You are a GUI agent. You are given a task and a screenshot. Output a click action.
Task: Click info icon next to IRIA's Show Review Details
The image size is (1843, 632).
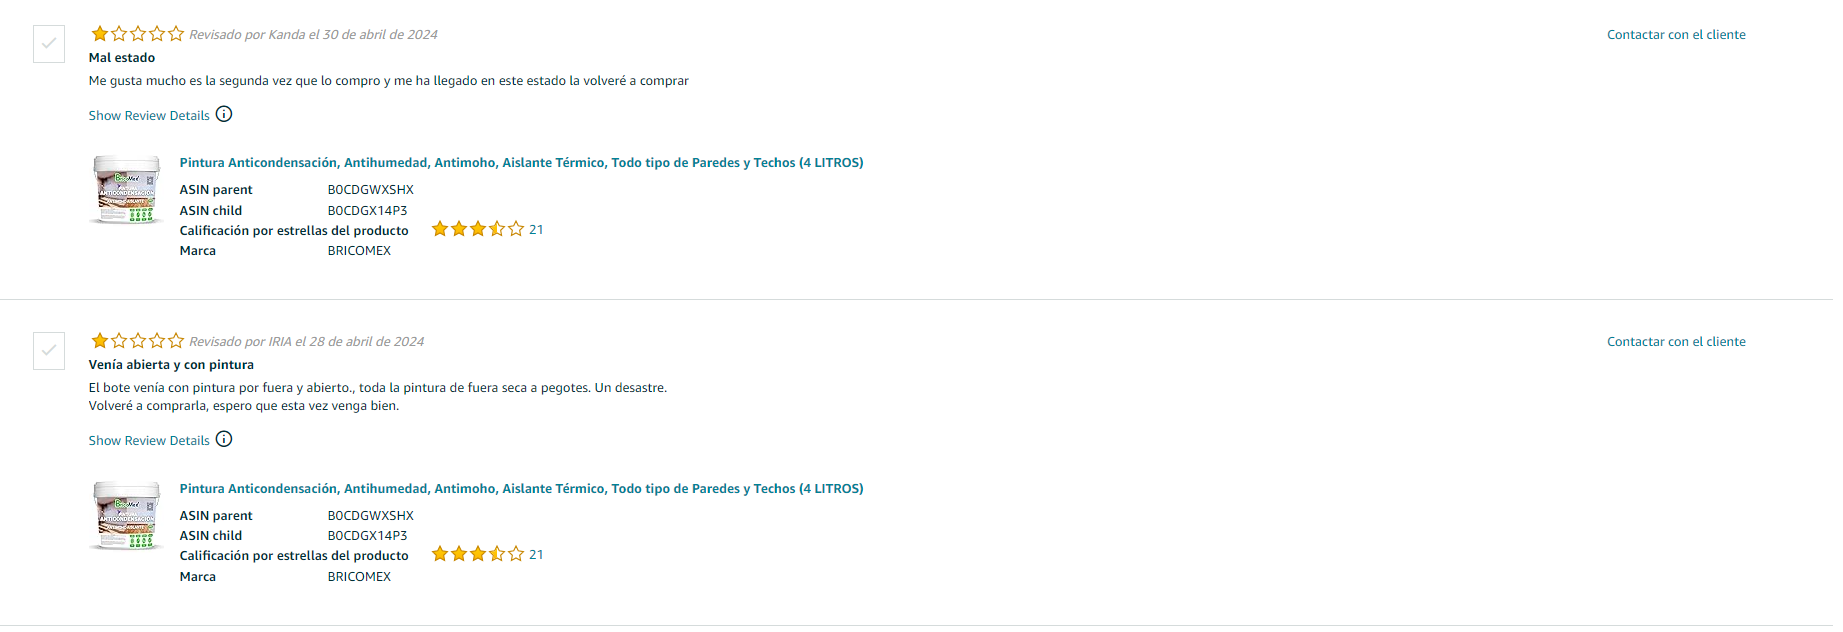click(x=224, y=439)
